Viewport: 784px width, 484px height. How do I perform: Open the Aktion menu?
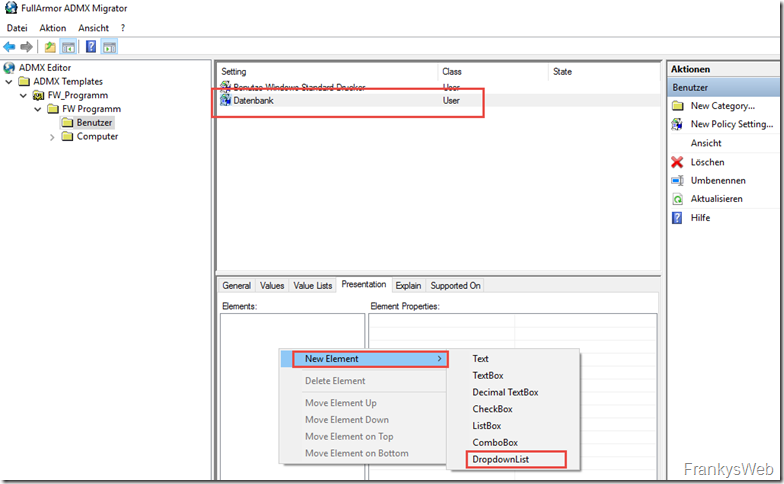(52, 28)
